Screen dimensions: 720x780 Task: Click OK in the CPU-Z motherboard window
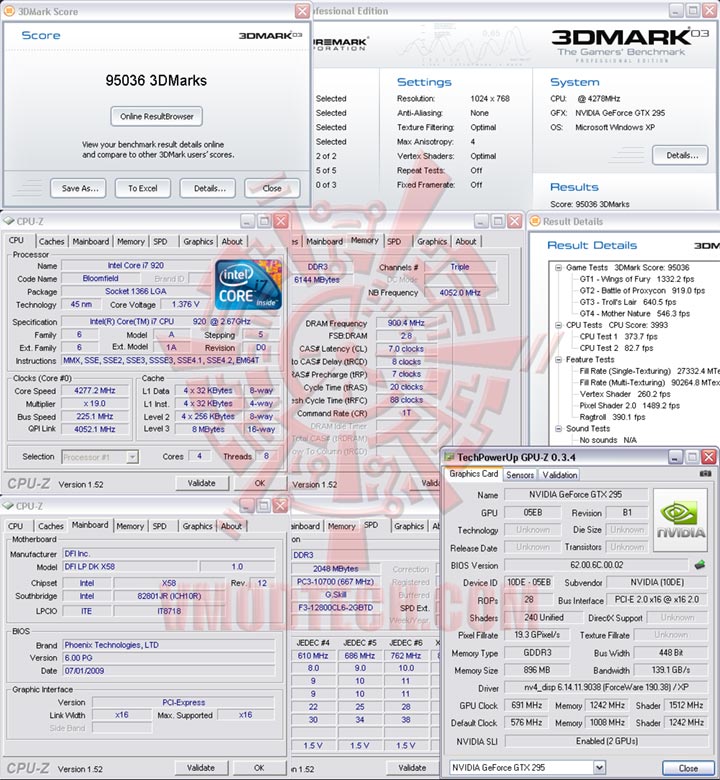click(x=259, y=768)
